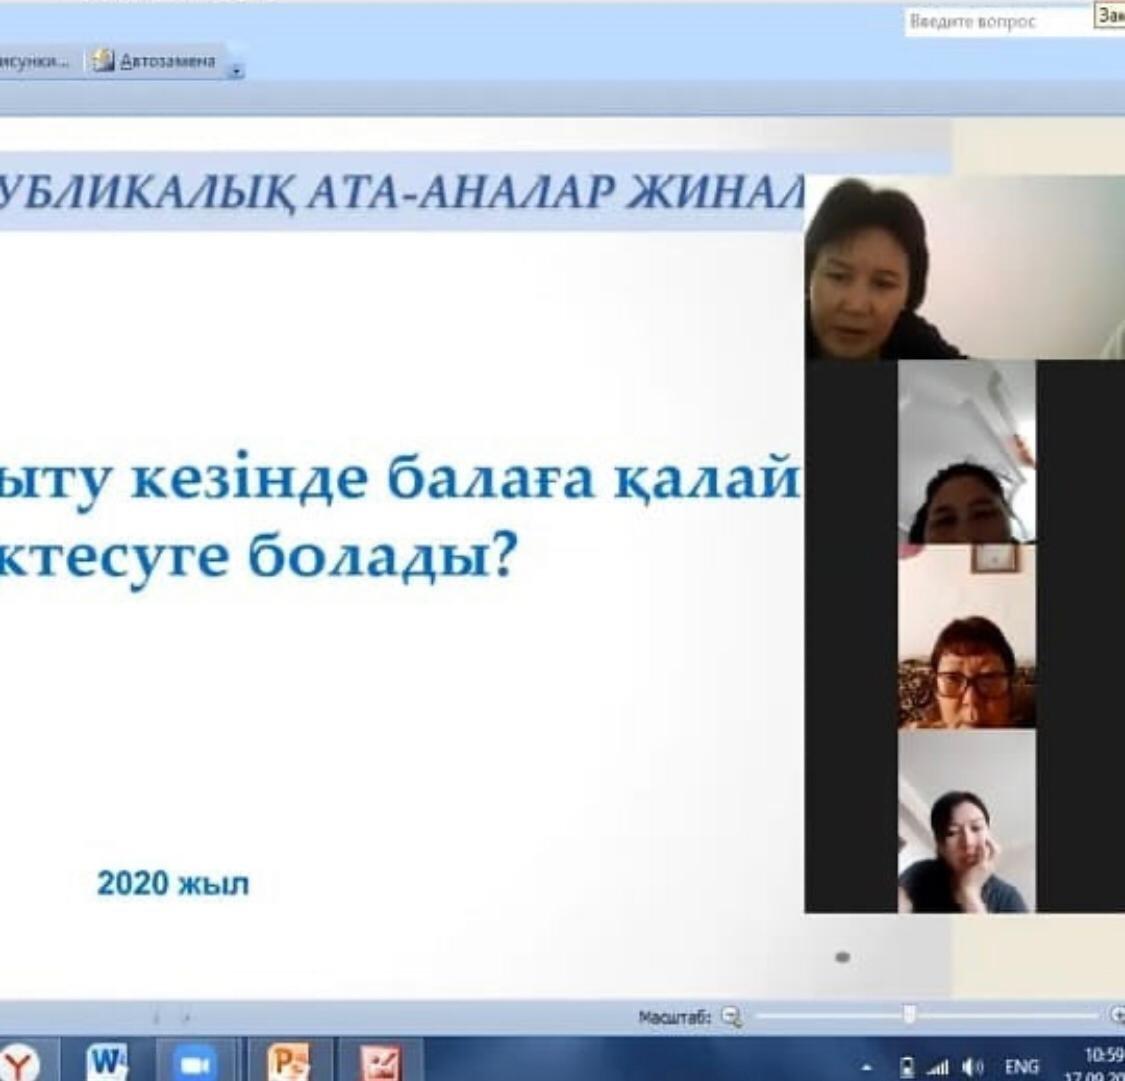Open network signal tray icon
This screenshot has width=1125, height=1081.
click(x=939, y=1067)
